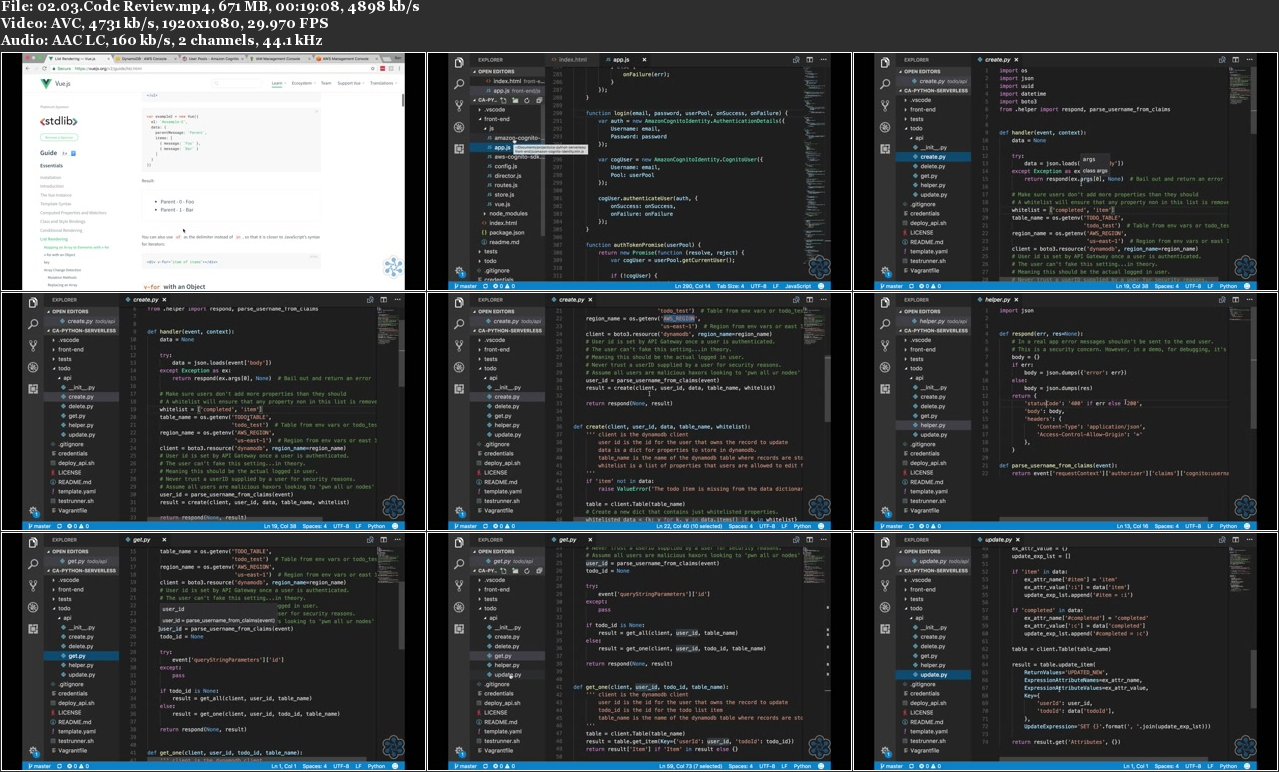
Task: Select update.py in the explorer of the update.py frame
Action: (933, 675)
